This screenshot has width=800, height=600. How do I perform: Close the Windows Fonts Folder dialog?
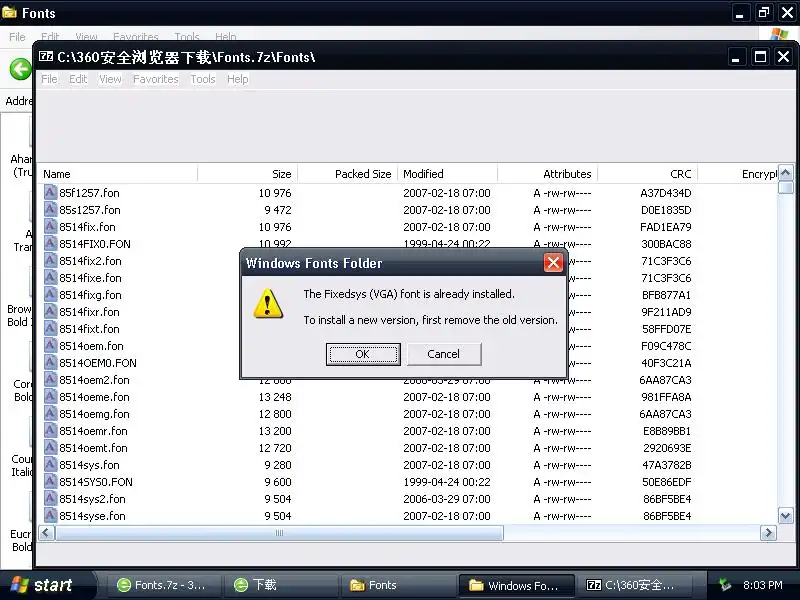[x=553, y=263]
